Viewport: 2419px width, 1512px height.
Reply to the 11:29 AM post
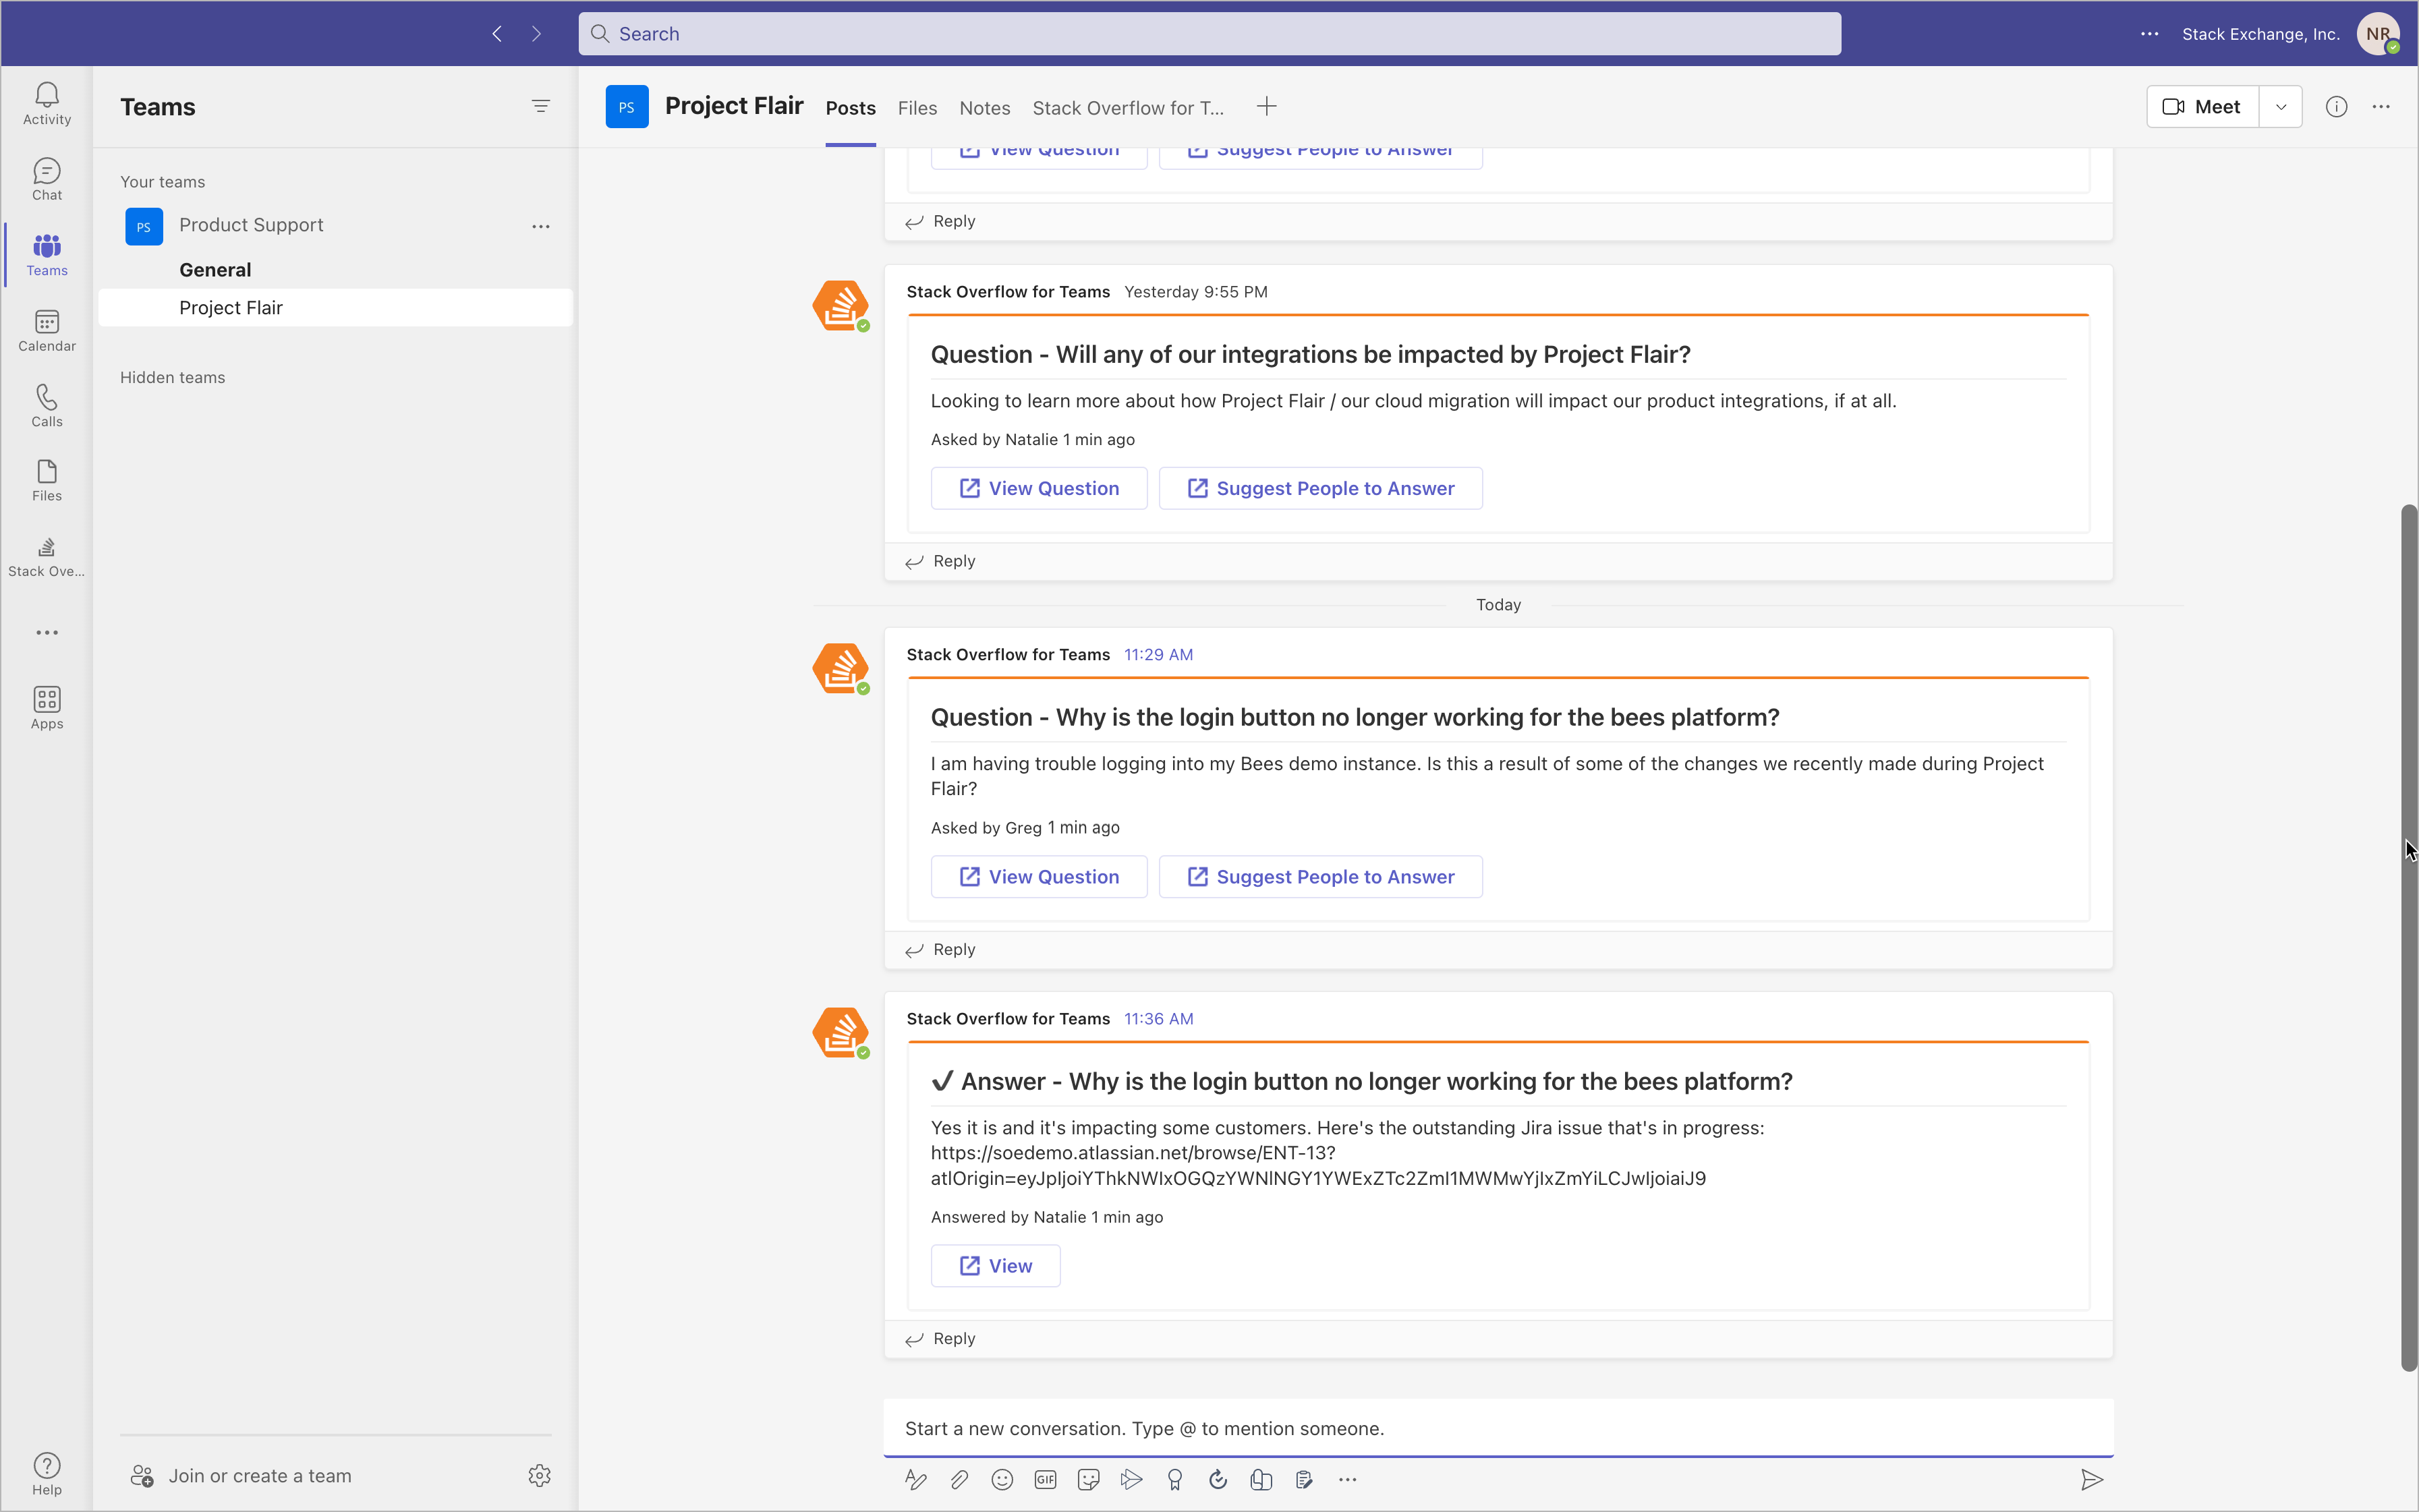tap(940, 950)
